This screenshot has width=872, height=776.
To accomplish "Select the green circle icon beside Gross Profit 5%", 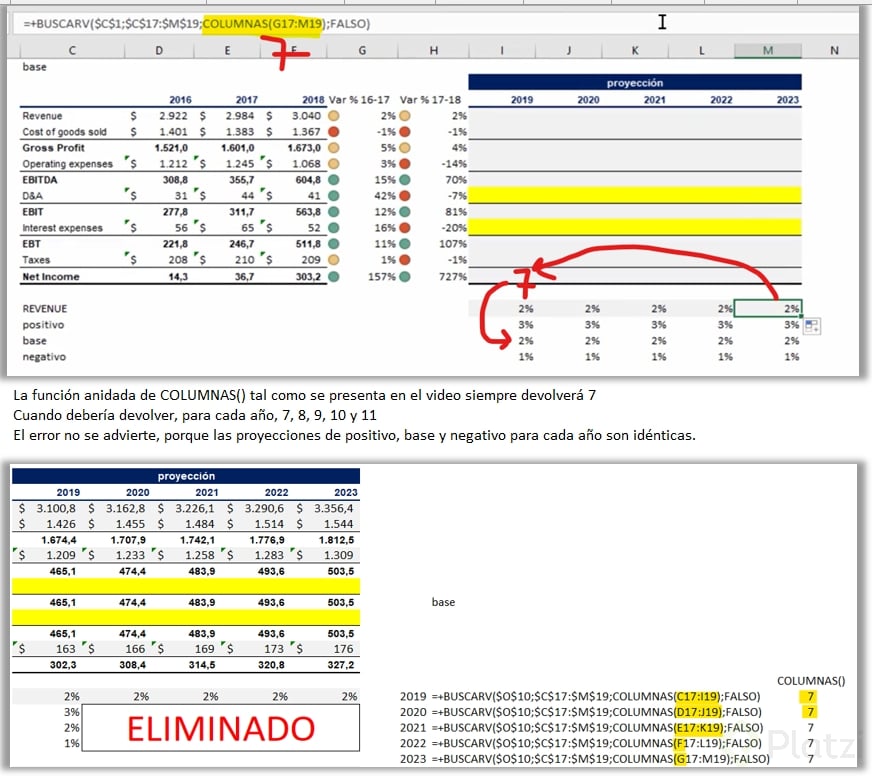I will (x=405, y=147).
